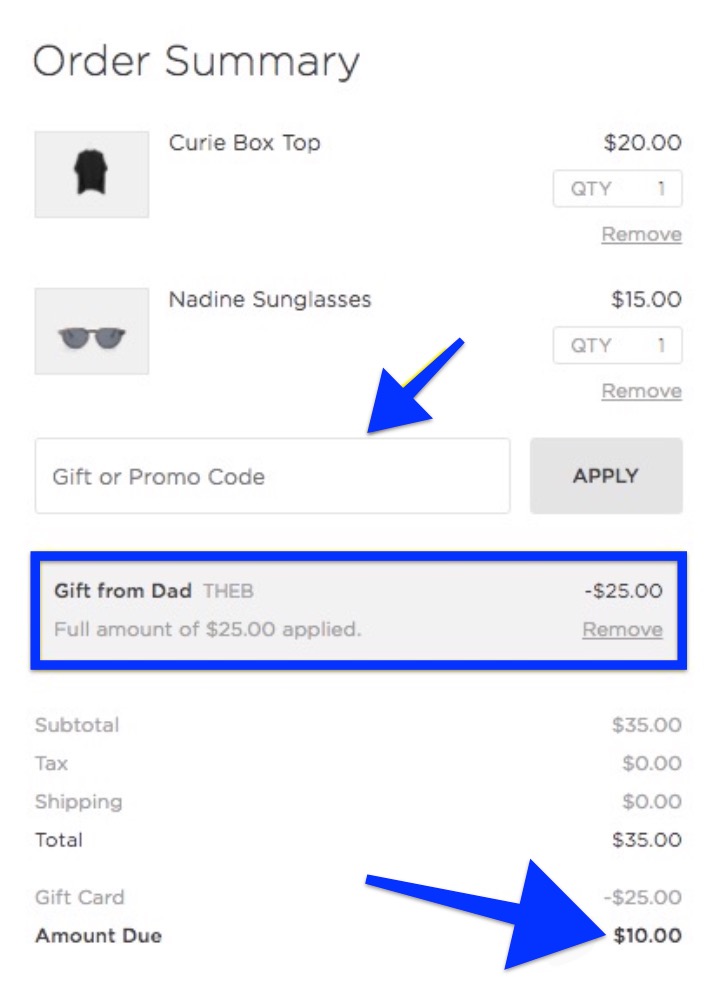The height and width of the screenshot is (990, 710).
Task: Click the Gift Card -$25.00 line amount
Action: coord(643,898)
